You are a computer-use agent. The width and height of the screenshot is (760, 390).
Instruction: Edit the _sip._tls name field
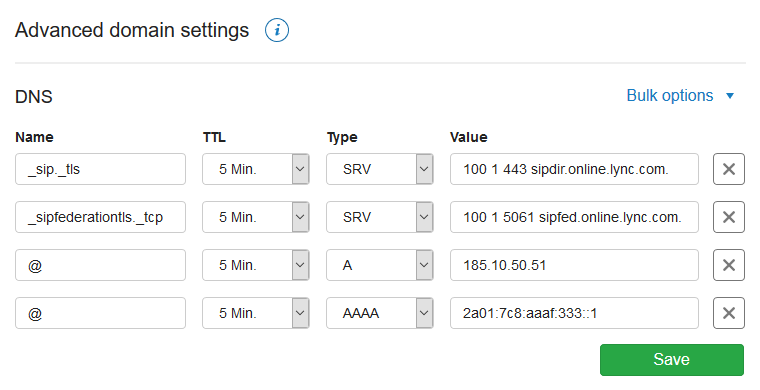[100, 169]
